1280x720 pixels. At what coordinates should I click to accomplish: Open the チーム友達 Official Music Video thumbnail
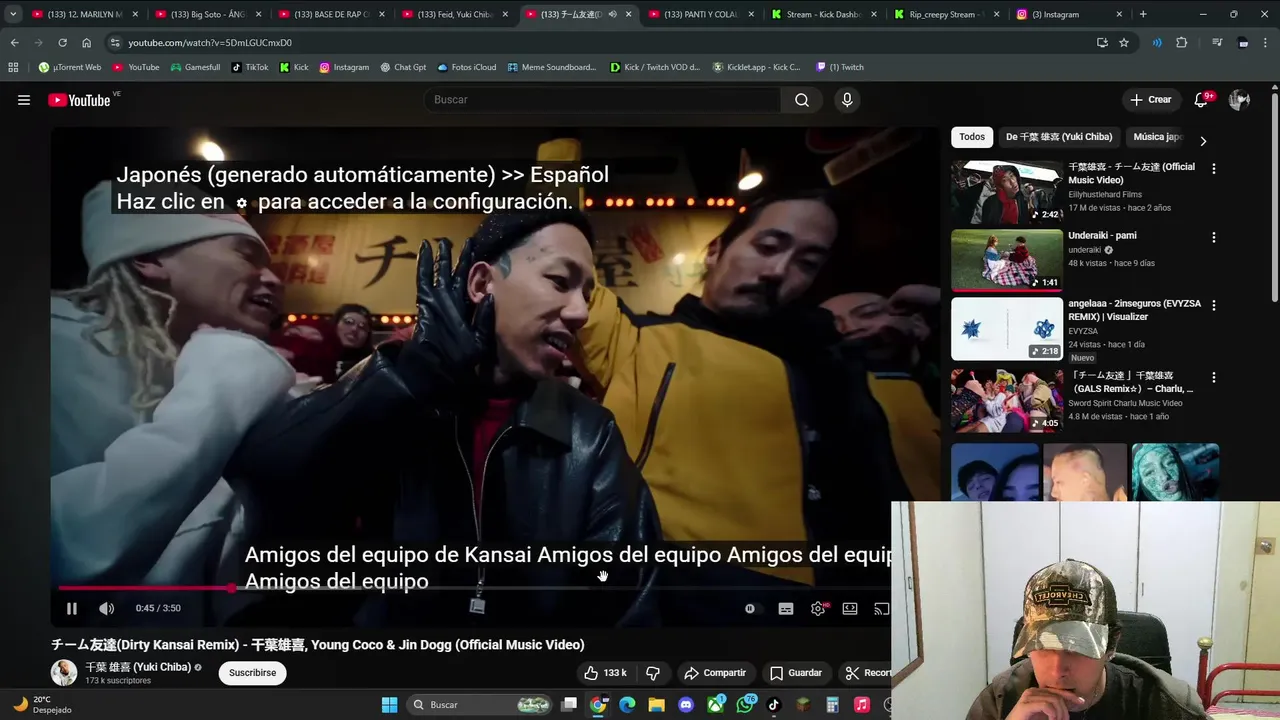tap(1007, 192)
